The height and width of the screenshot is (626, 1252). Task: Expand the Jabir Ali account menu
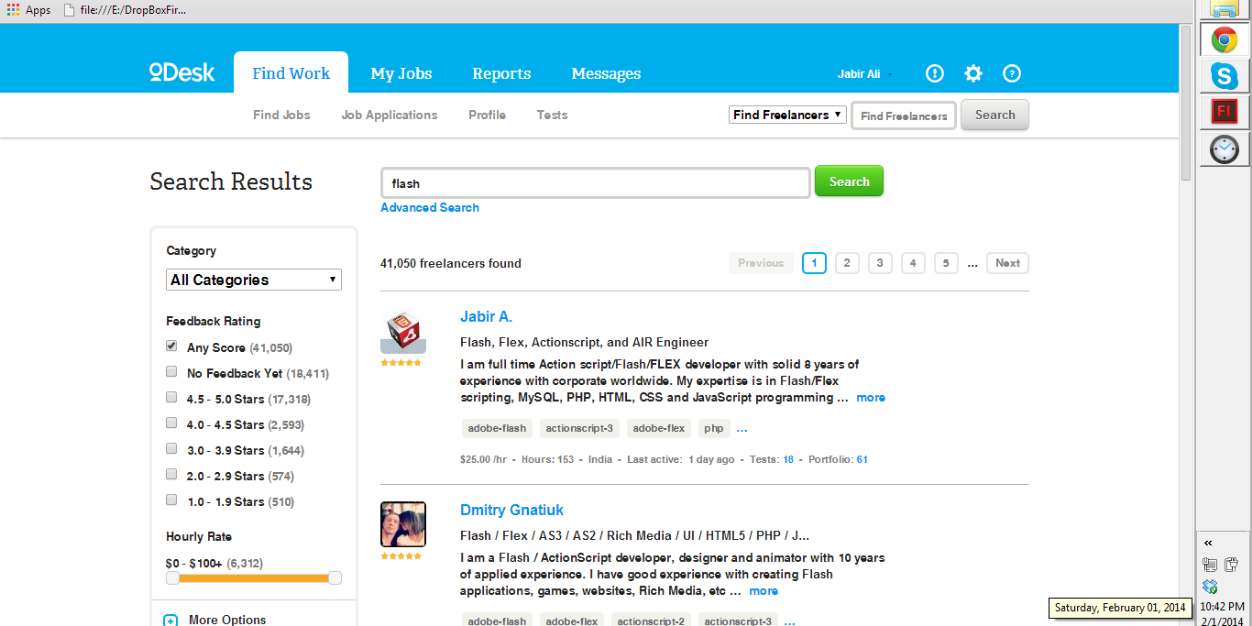click(x=864, y=74)
